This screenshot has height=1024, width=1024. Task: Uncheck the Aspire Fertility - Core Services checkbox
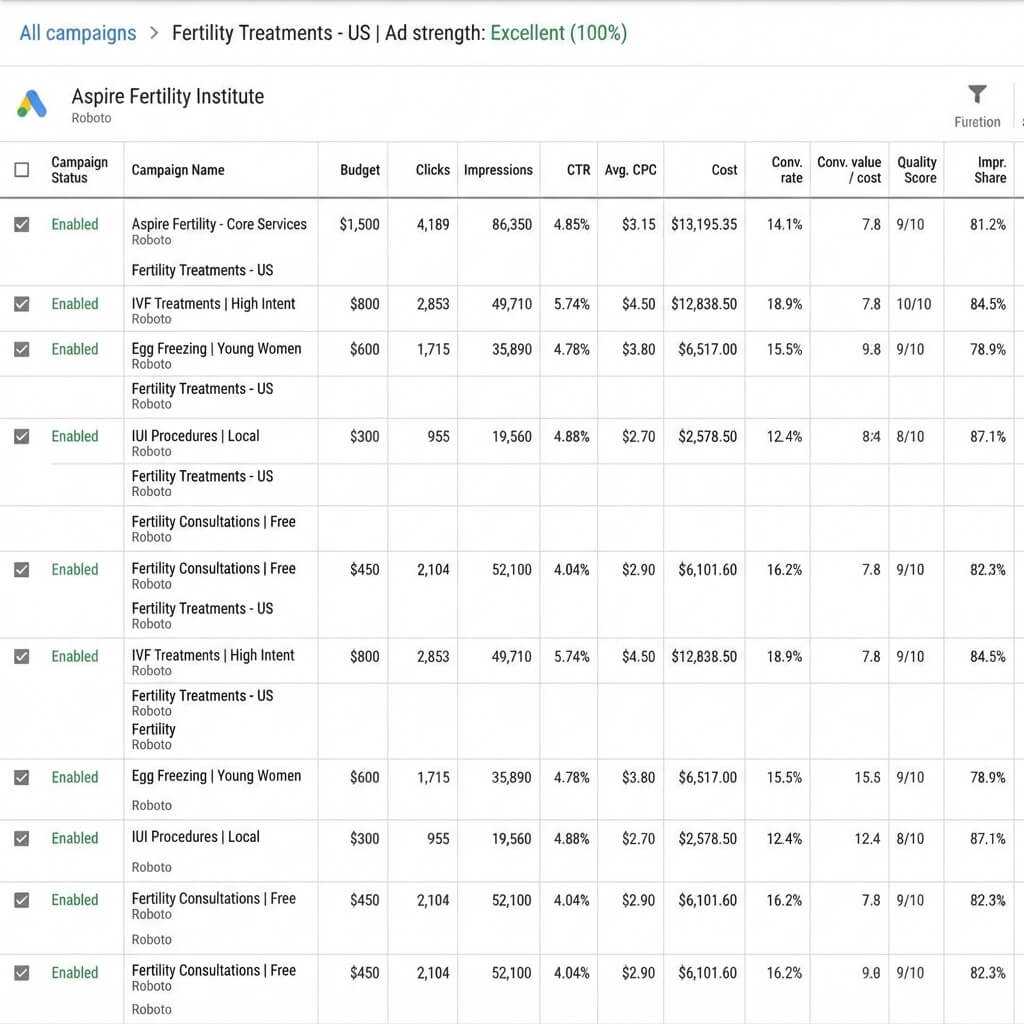point(22,225)
